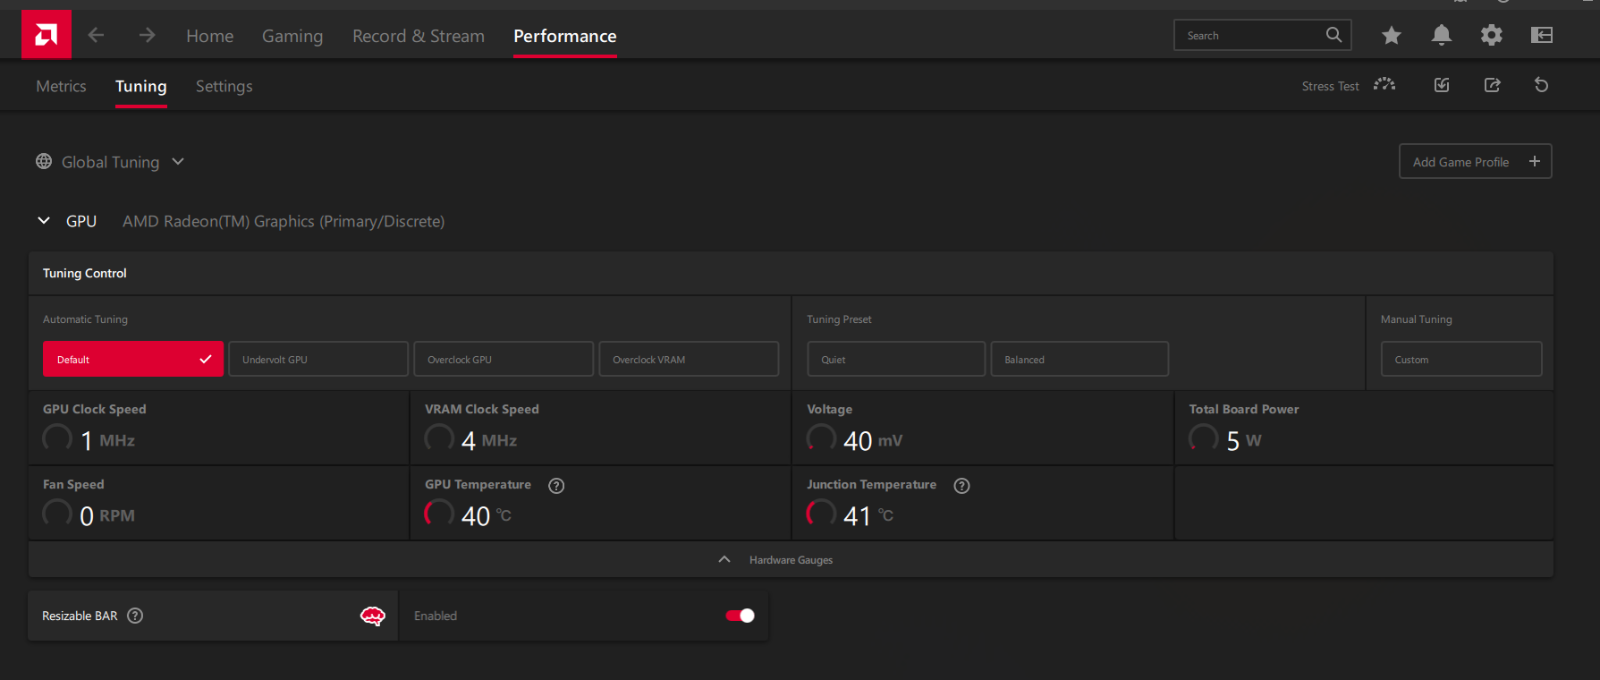This screenshot has height=680, width=1600.
Task: Click the Tuning Preset label
Action: point(839,319)
